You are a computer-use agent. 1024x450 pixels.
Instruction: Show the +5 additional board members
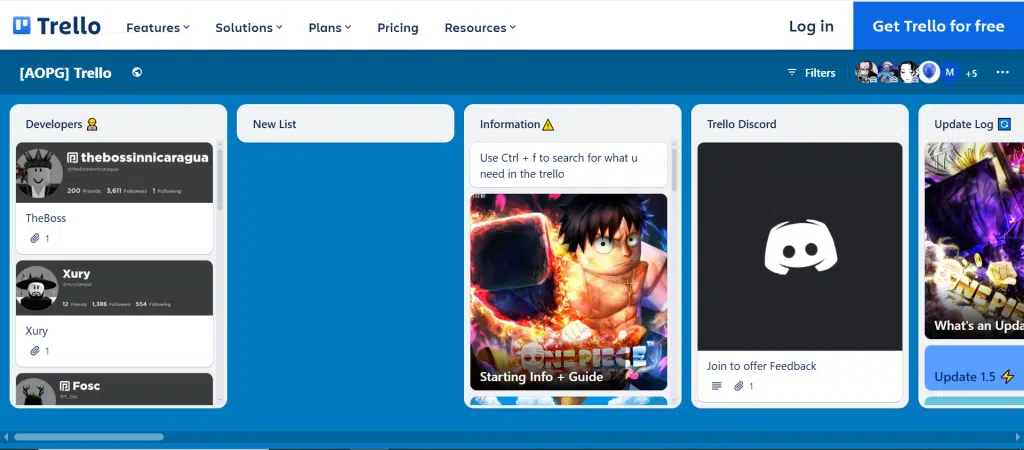click(971, 73)
